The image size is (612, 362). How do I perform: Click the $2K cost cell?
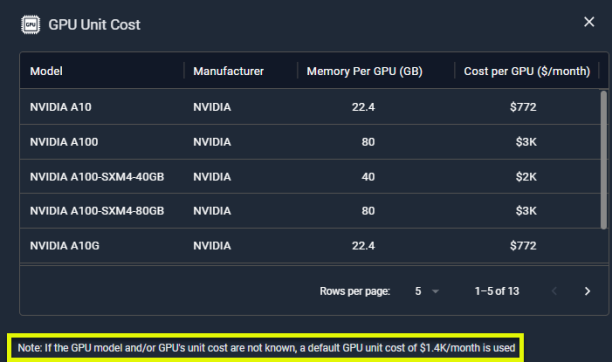pos(526,177)
